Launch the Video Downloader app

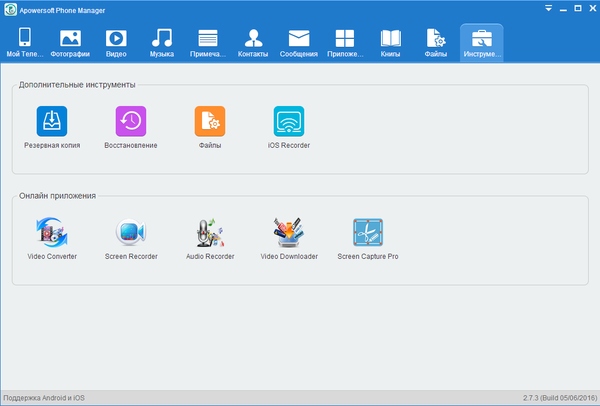pos(289,234)
